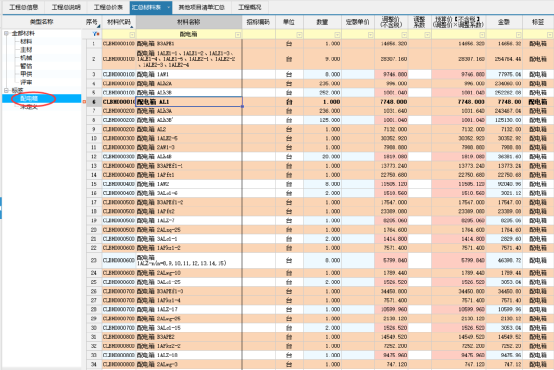The height and width of the screenshot is (370, 554).
Task: Open the 工程概况 tab
Action: (x=249, y=7)
